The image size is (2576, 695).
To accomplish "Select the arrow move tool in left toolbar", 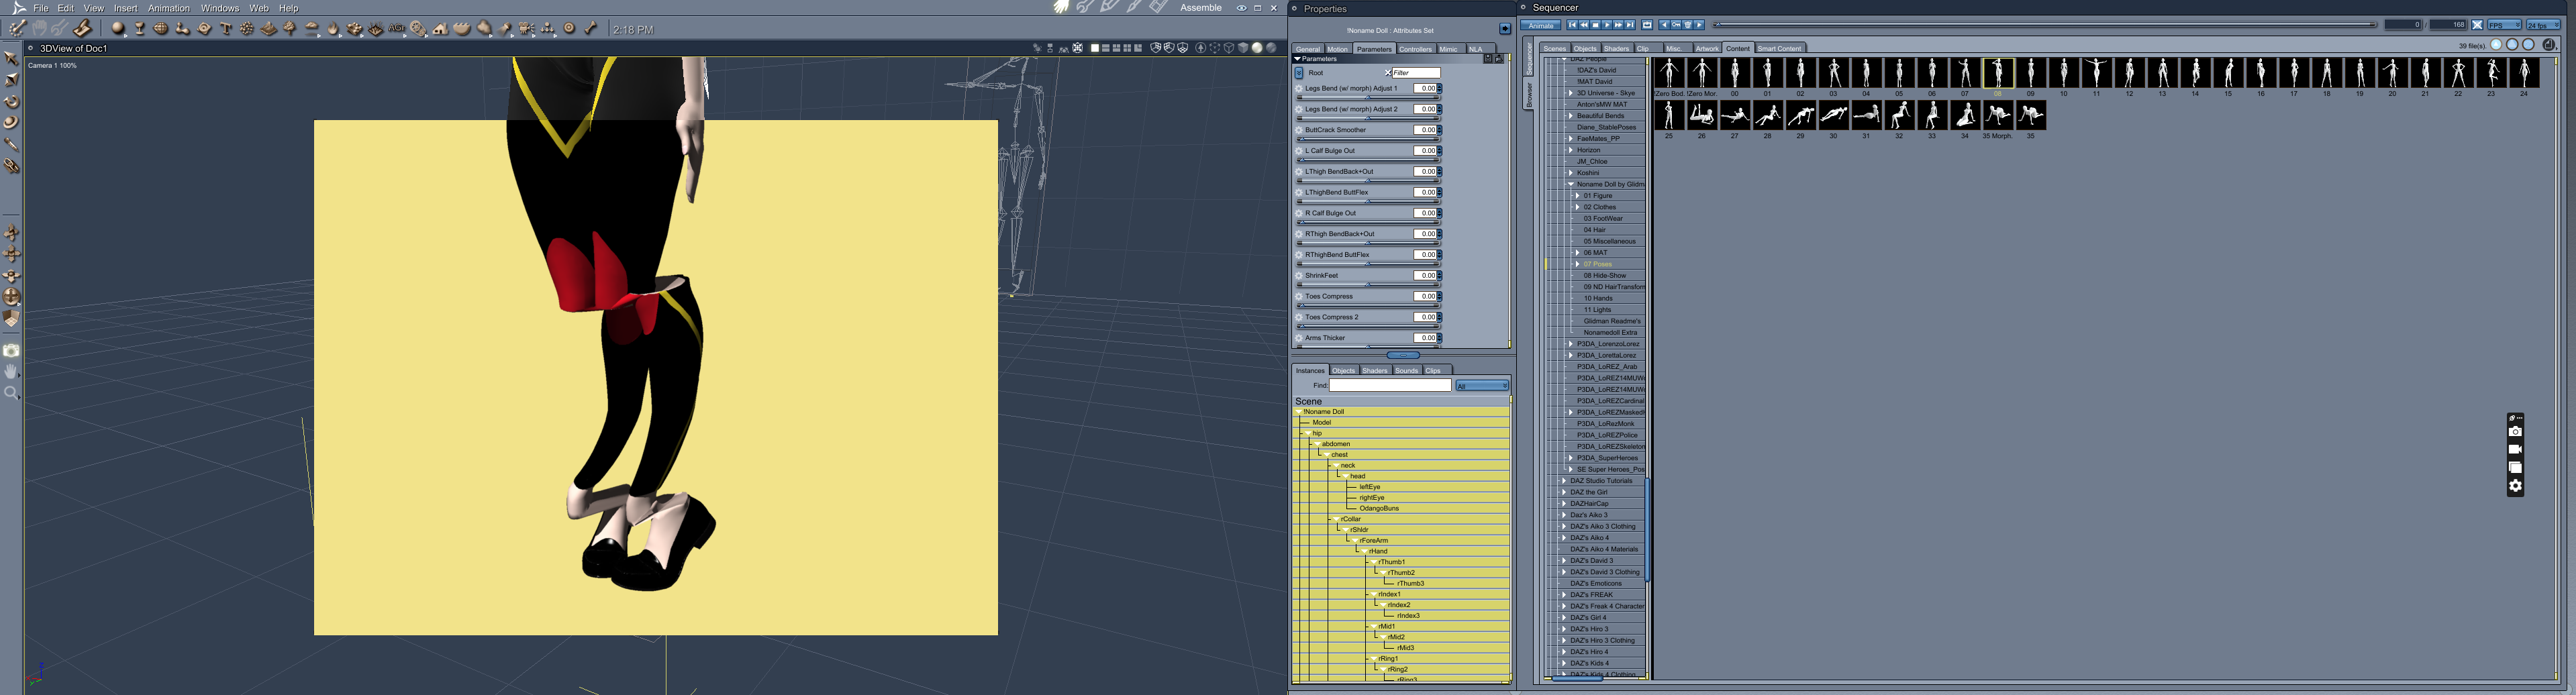I will 11,58.
